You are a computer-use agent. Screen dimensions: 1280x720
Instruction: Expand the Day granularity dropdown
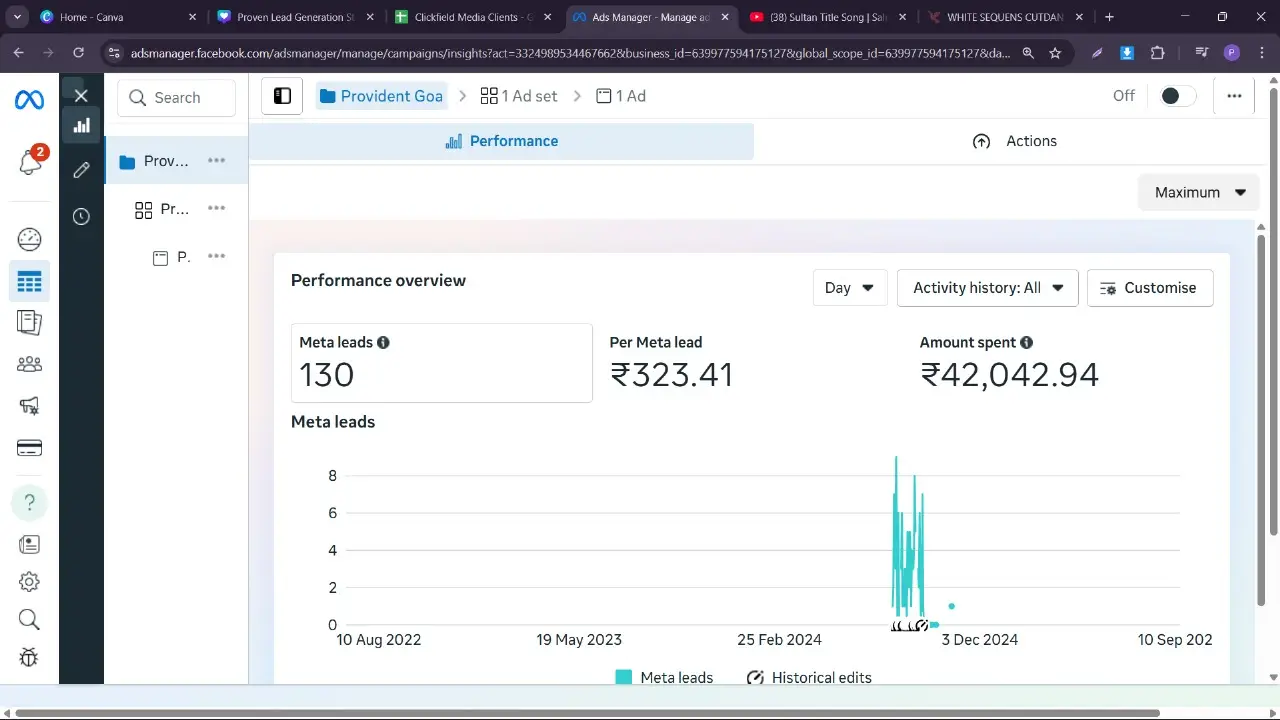tap(849, 288)
